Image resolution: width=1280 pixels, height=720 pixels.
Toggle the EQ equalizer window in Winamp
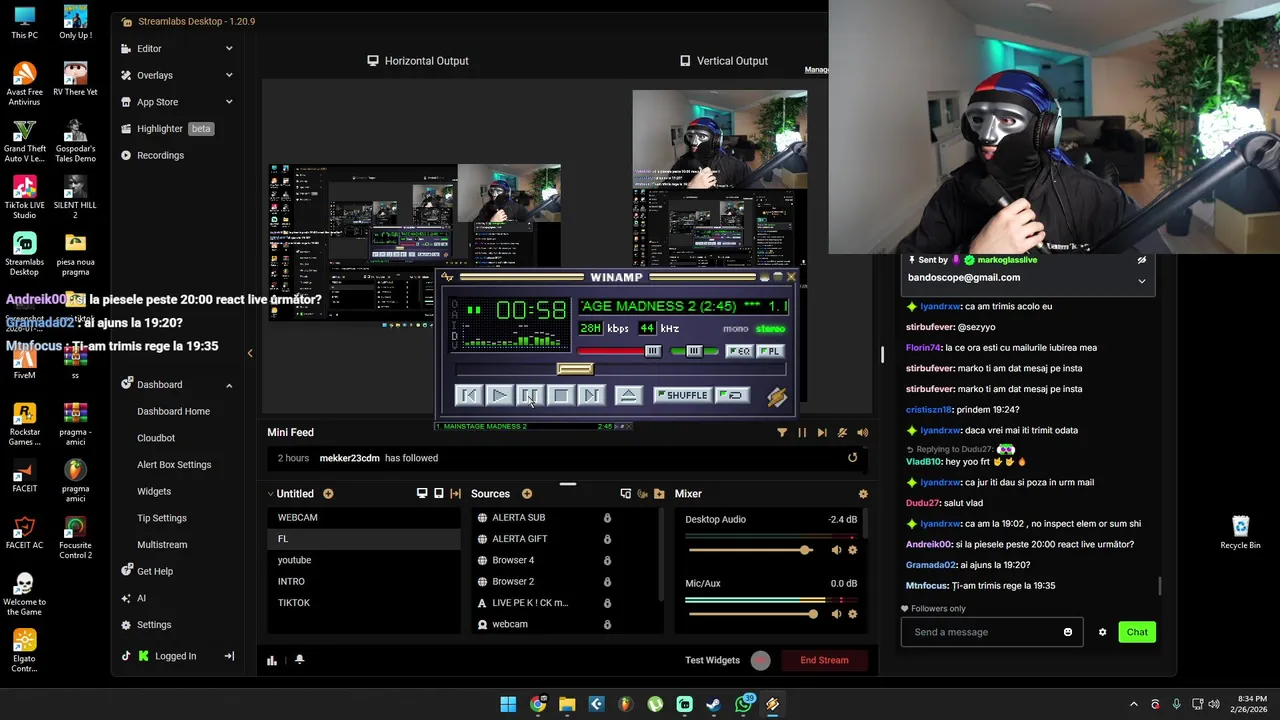(x=739, y=351)
